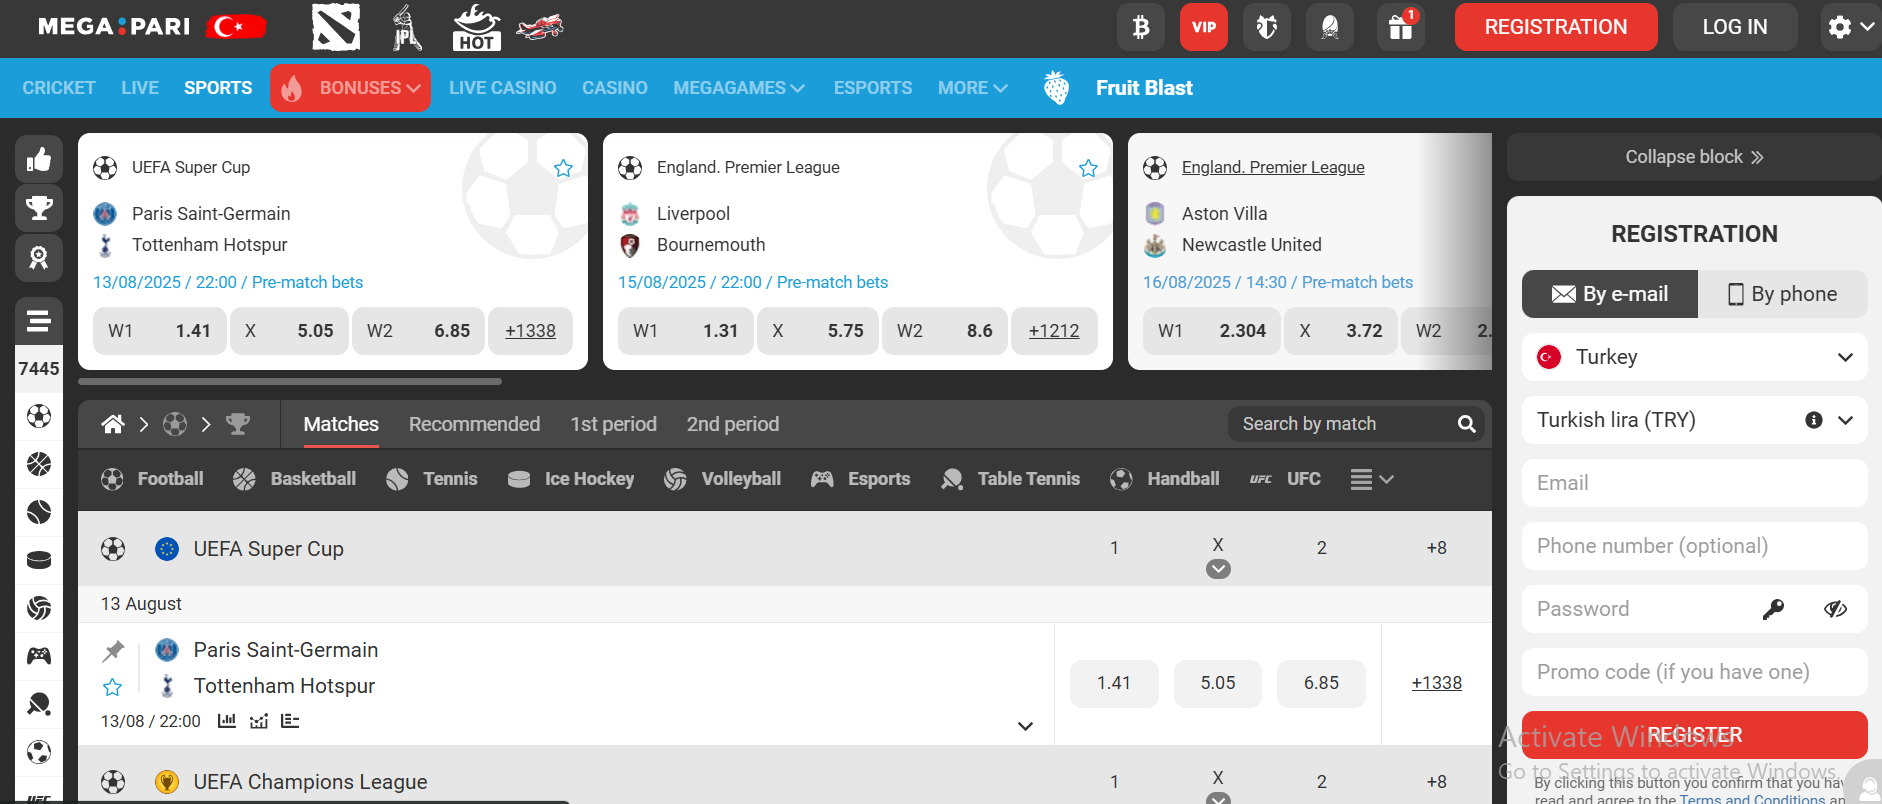Screen dimensions: 1882x804
Task: Toggle password visibility eye icon
Action: click(x=1835, y=609)
